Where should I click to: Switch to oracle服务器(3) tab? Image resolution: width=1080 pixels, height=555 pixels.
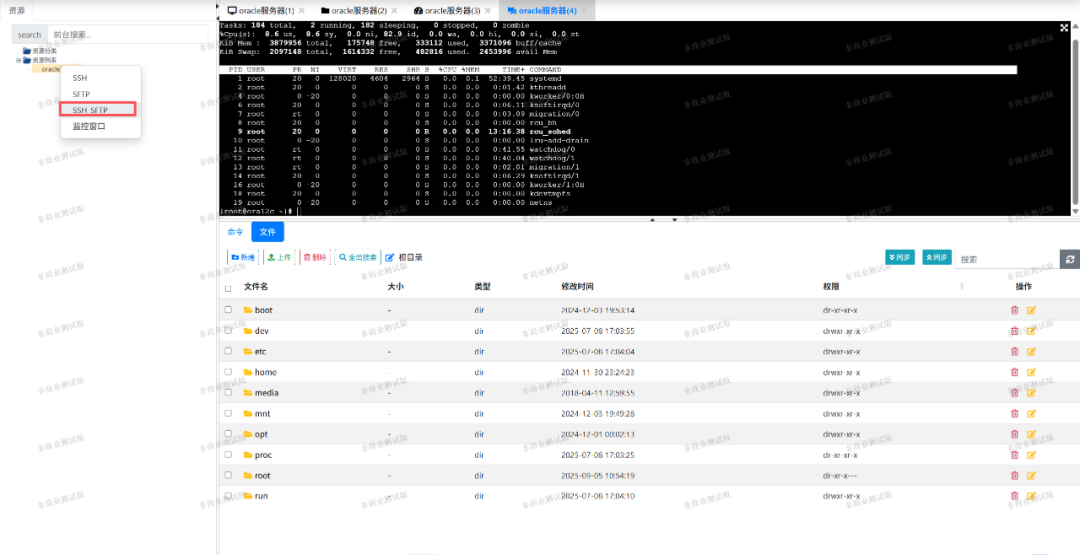(452, 10)
